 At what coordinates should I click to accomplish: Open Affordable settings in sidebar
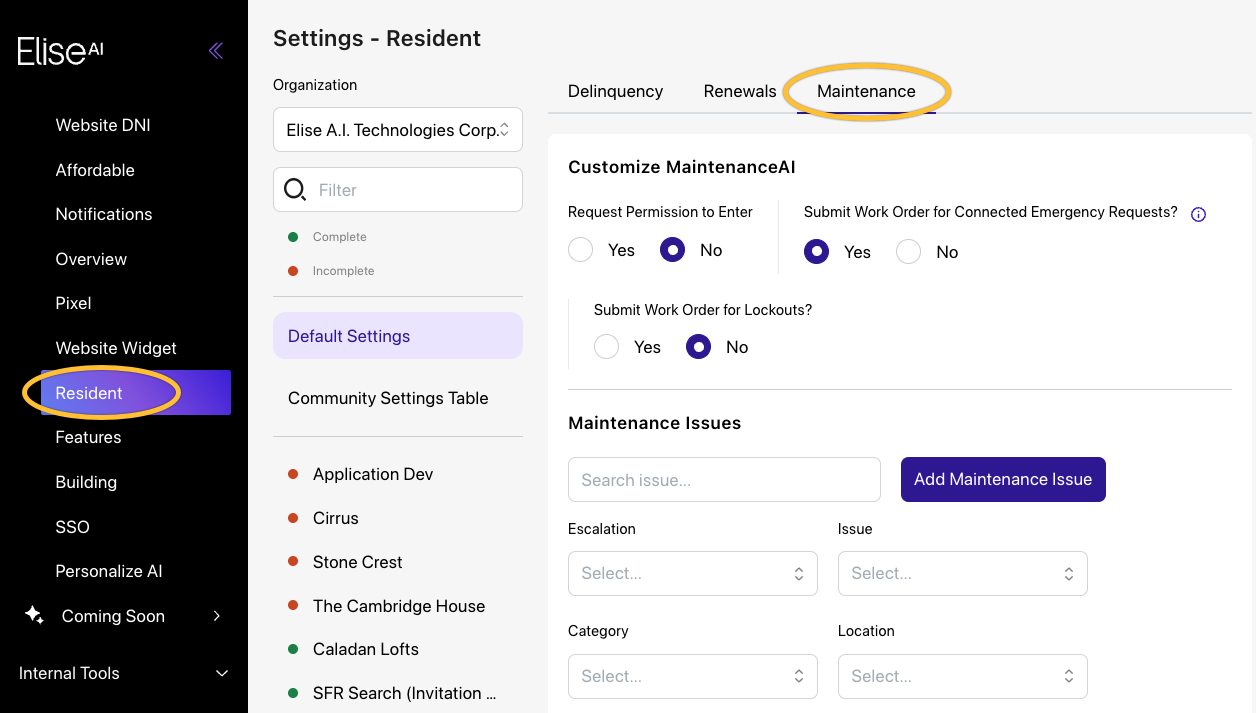(x=95, y=170)
